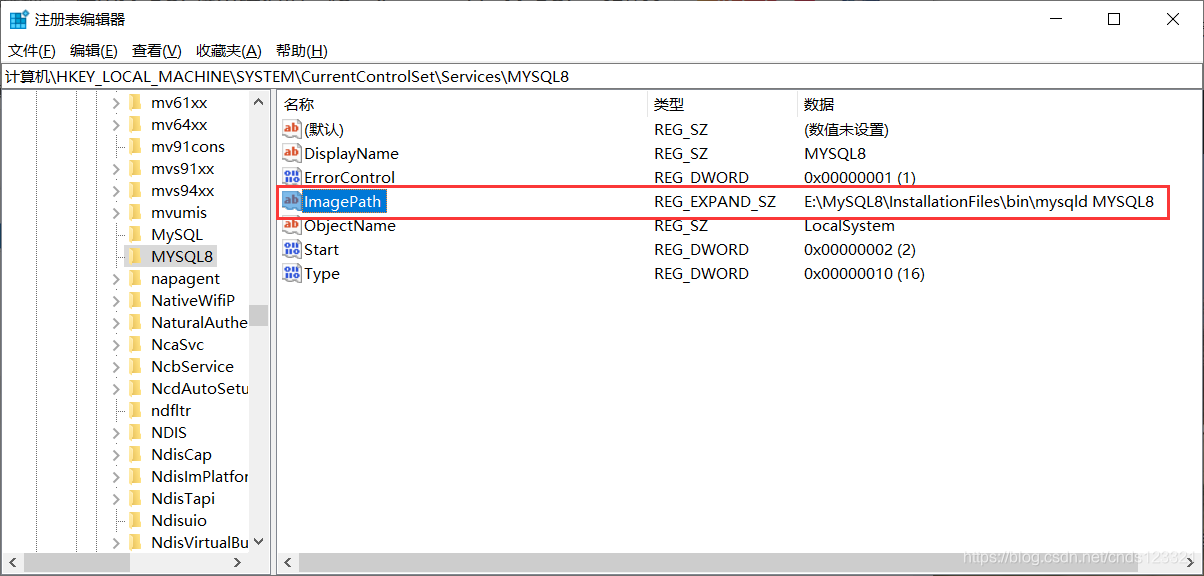Open the 编辑(E) menu

pyautogui.click(x=93, y=51)
